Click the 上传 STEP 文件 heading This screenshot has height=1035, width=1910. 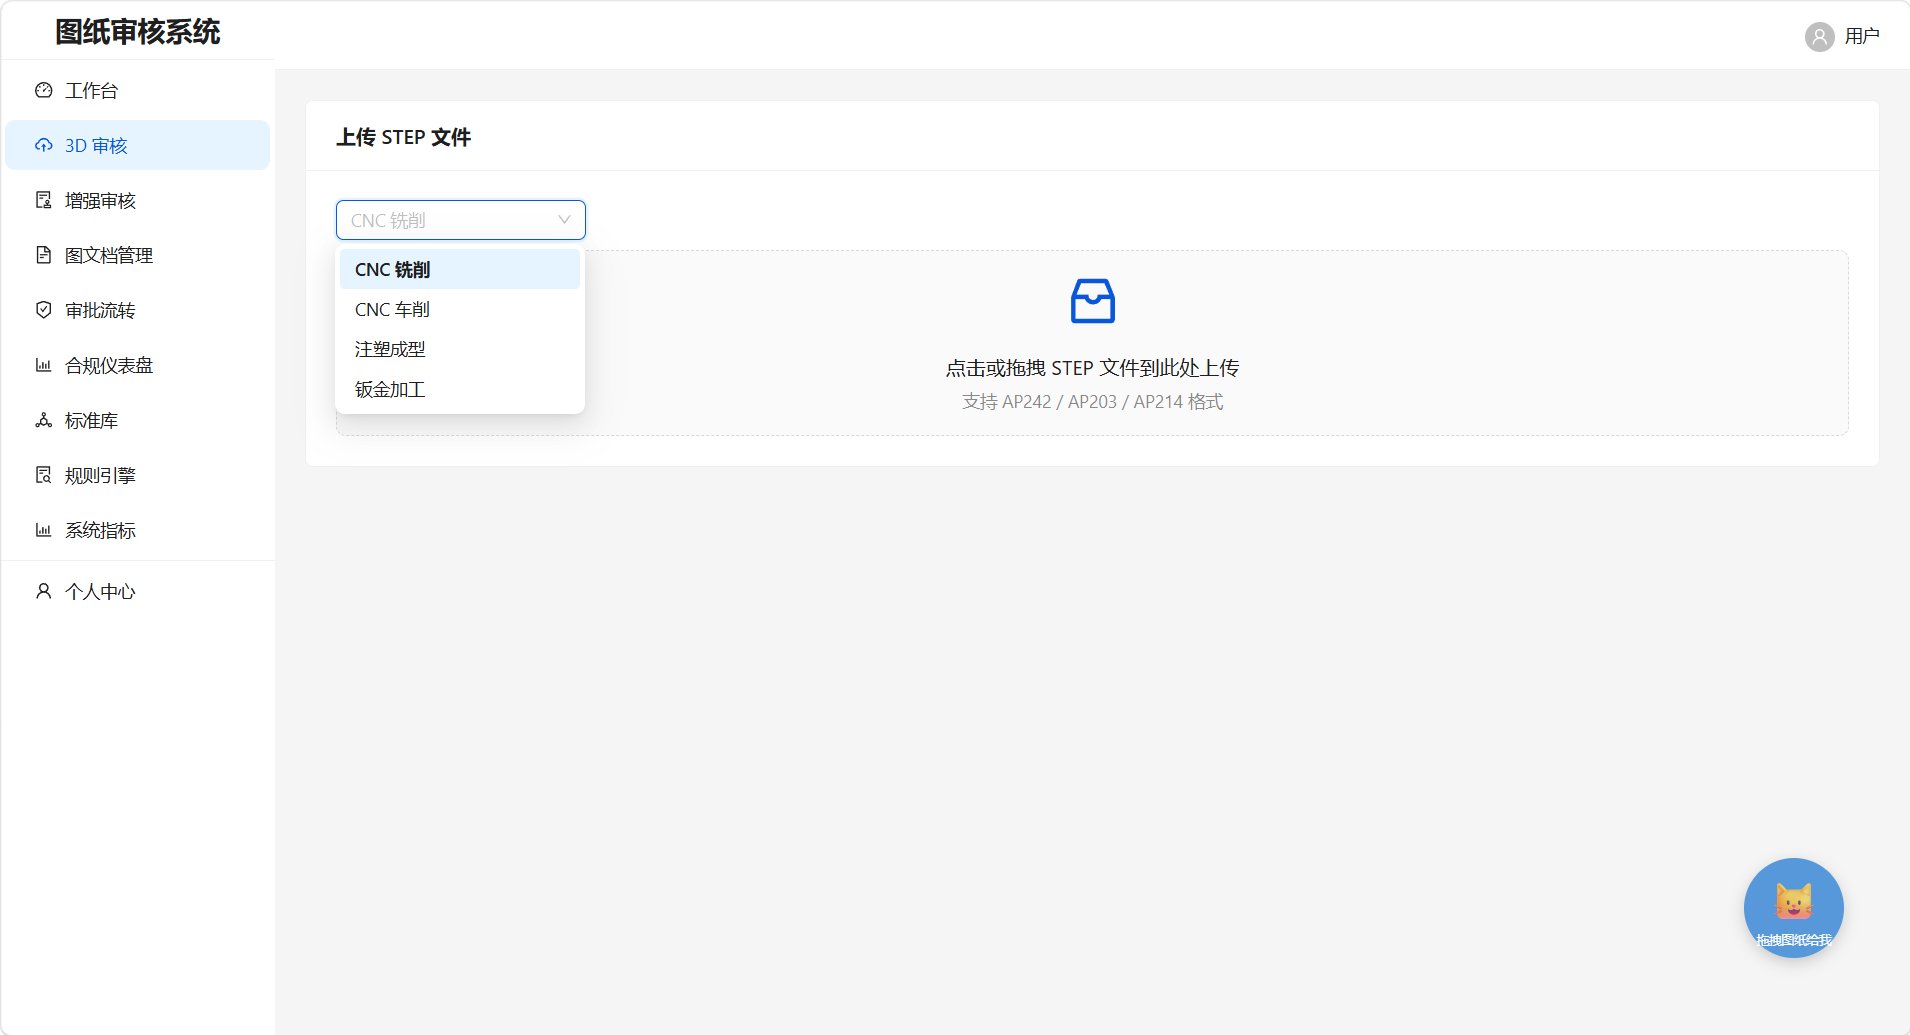[403, 137]
